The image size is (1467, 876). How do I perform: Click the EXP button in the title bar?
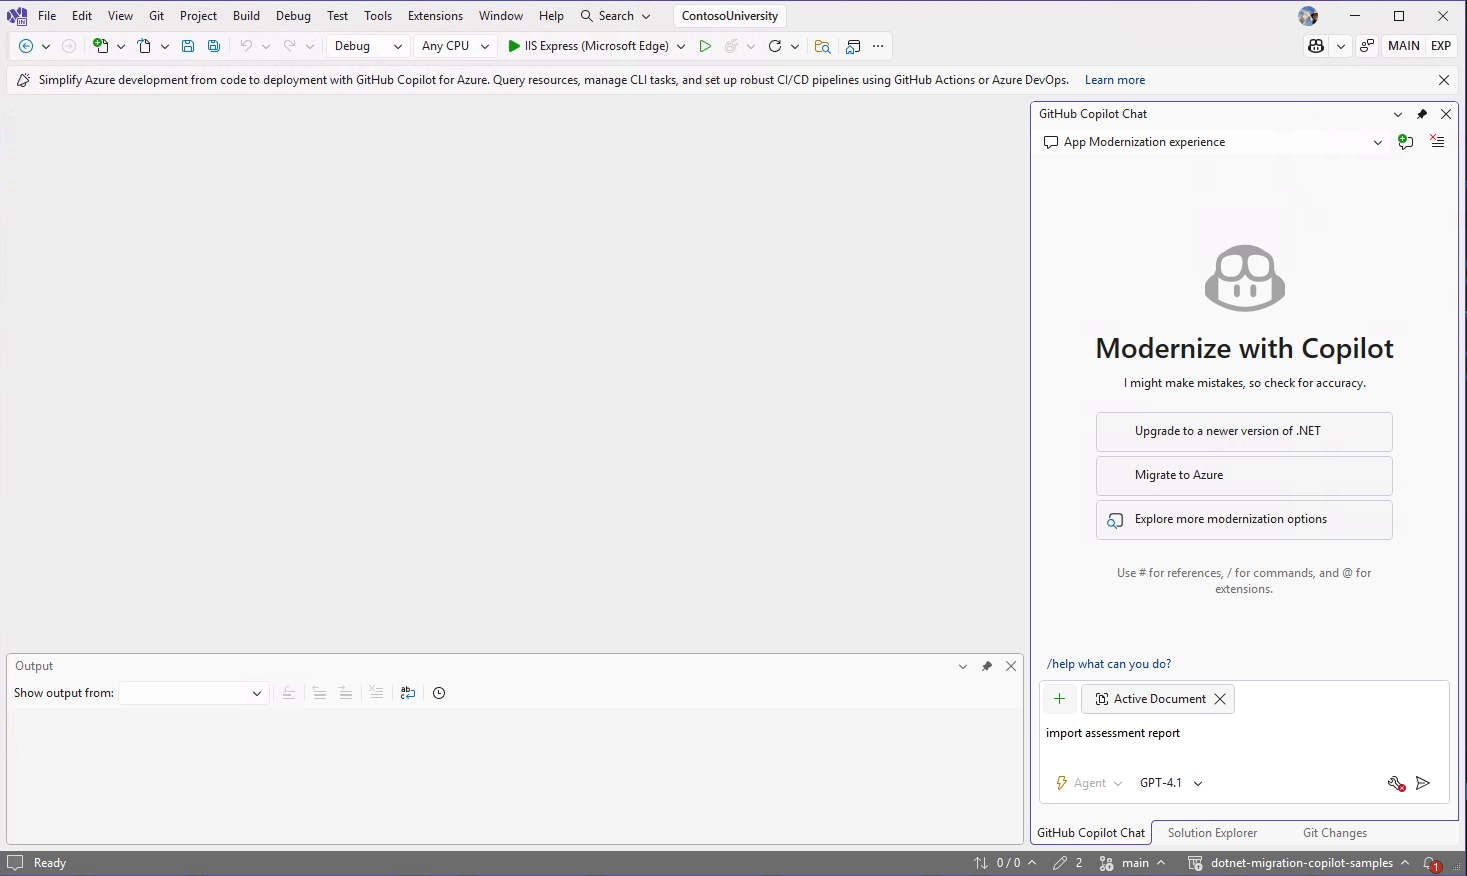pos(1441,46)
